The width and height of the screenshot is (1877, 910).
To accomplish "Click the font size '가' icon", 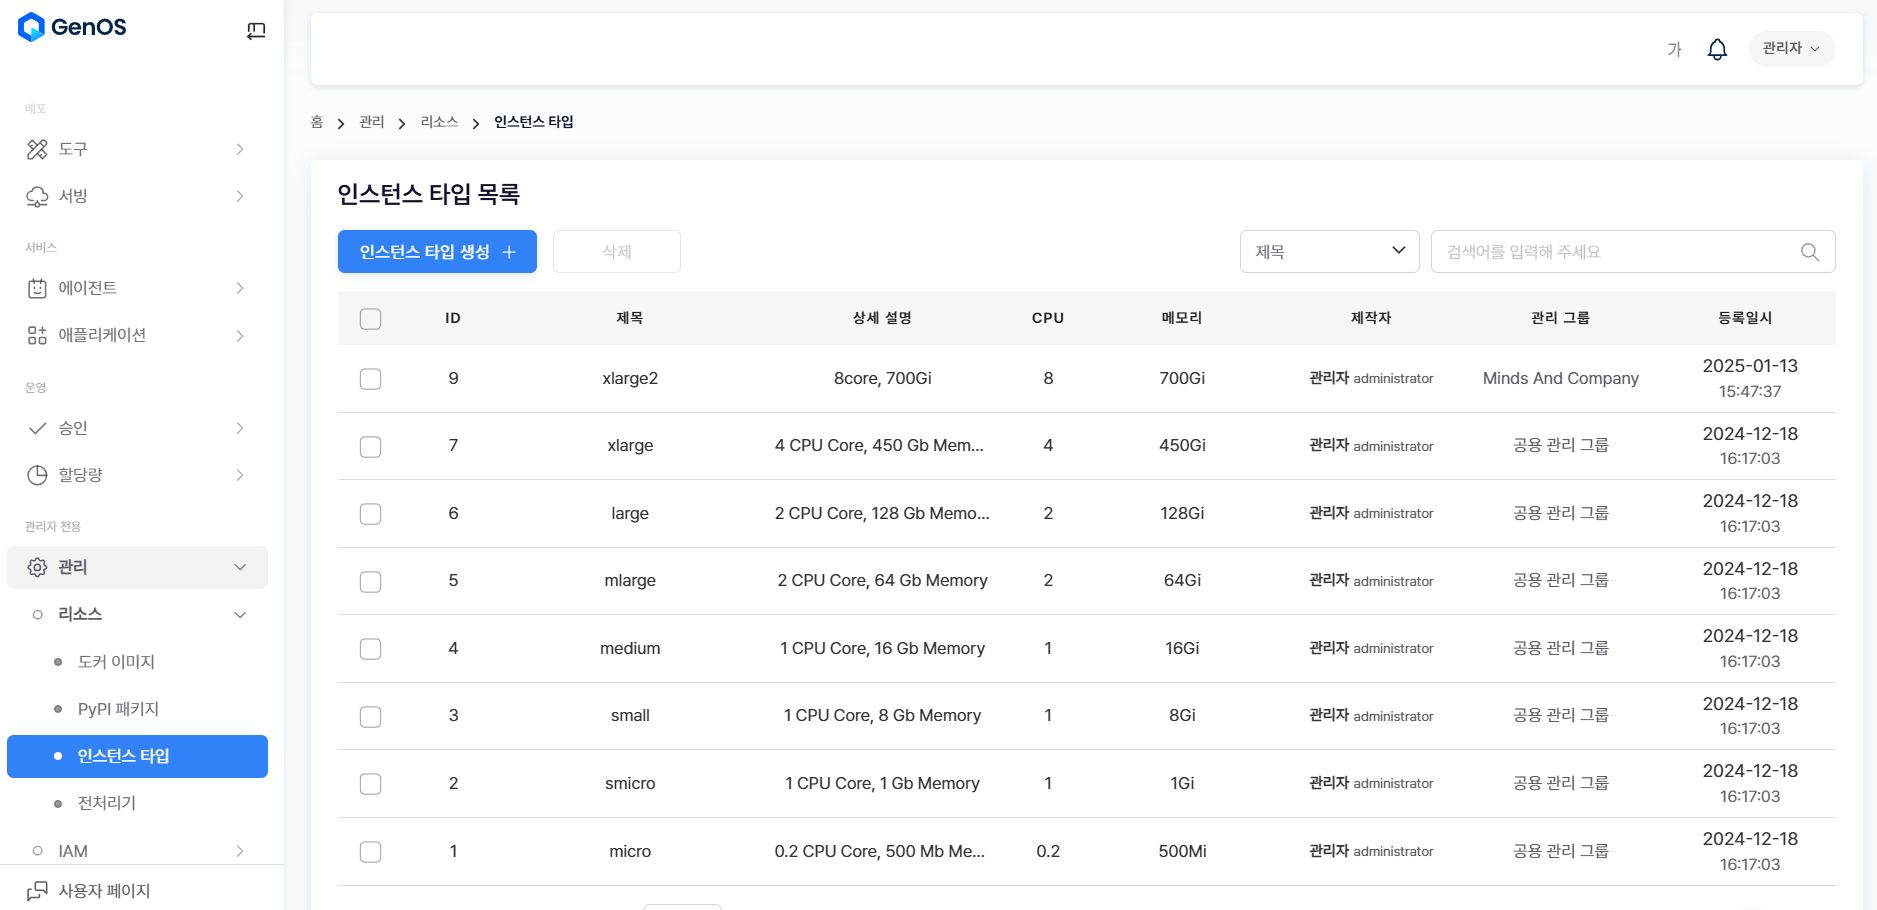I will 1674,50.
